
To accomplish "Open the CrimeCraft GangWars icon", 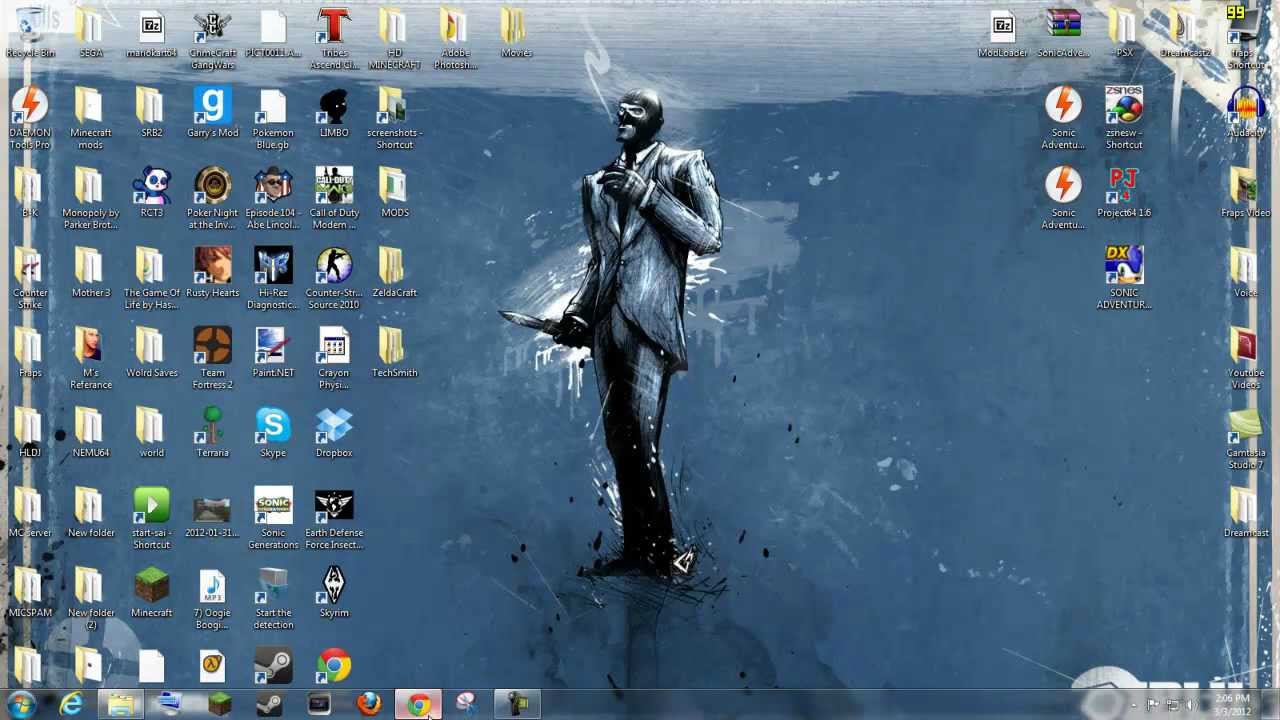I will (x=212, y=39).
